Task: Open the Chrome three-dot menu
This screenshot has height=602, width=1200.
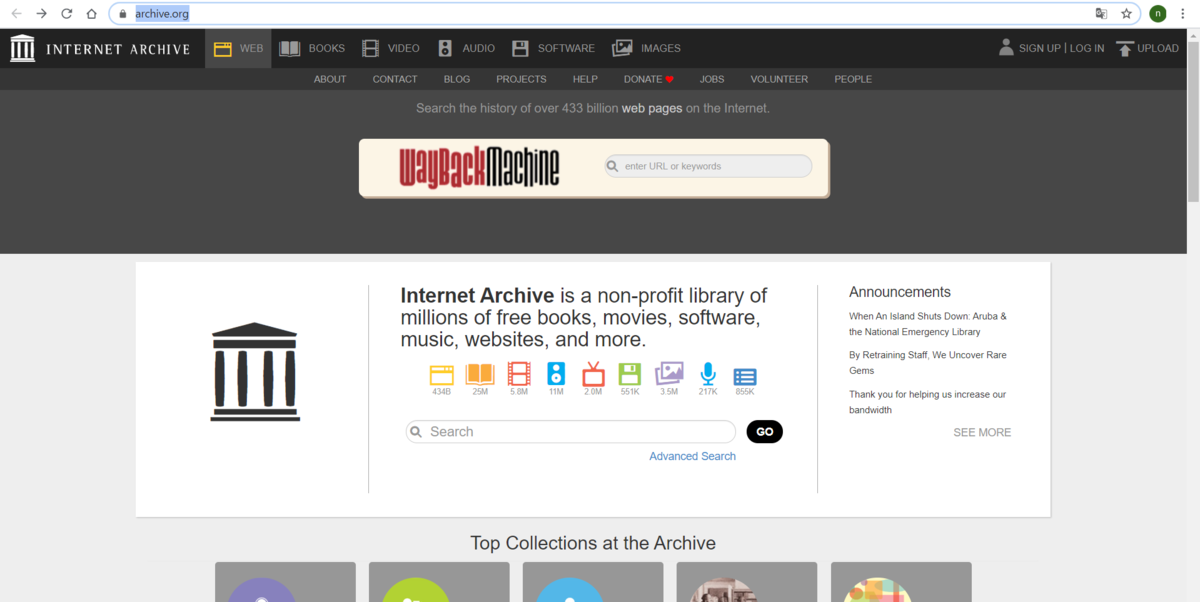Action: (x=1184, y=14)
